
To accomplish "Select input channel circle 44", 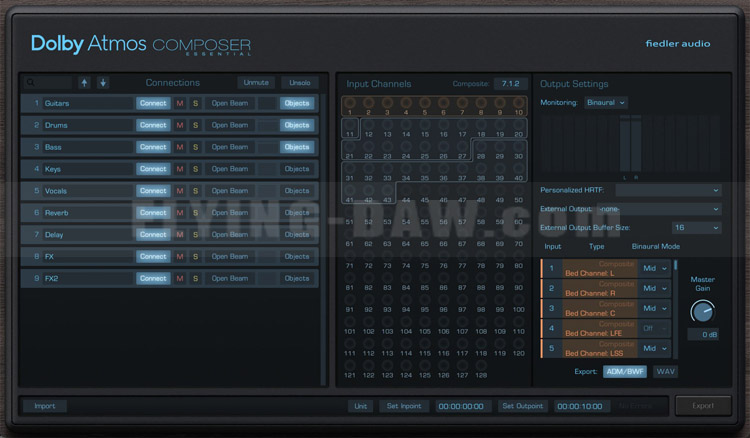I will 406,190.
